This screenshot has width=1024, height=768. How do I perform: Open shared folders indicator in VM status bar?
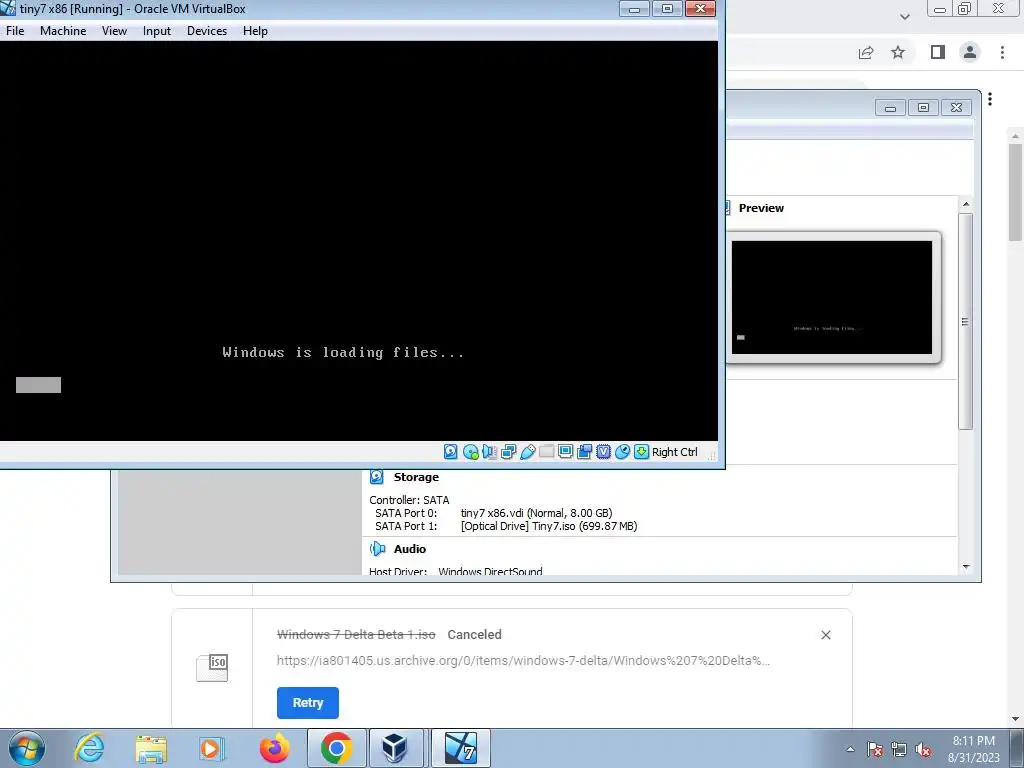(x=547, y=451)
